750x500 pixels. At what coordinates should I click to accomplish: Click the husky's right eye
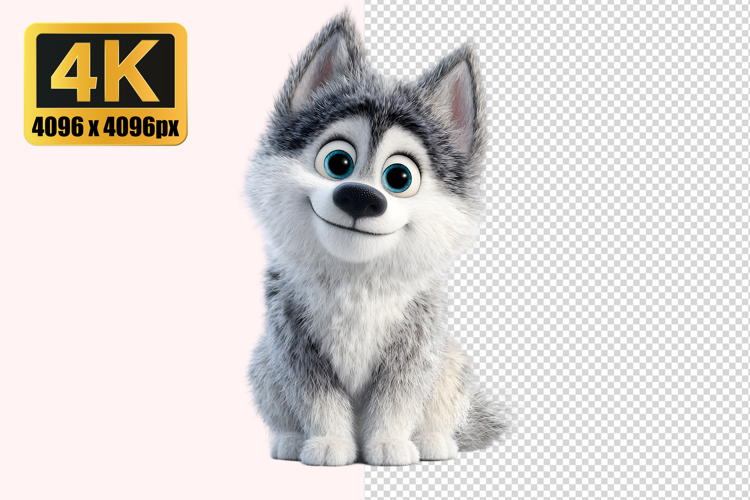398,177
